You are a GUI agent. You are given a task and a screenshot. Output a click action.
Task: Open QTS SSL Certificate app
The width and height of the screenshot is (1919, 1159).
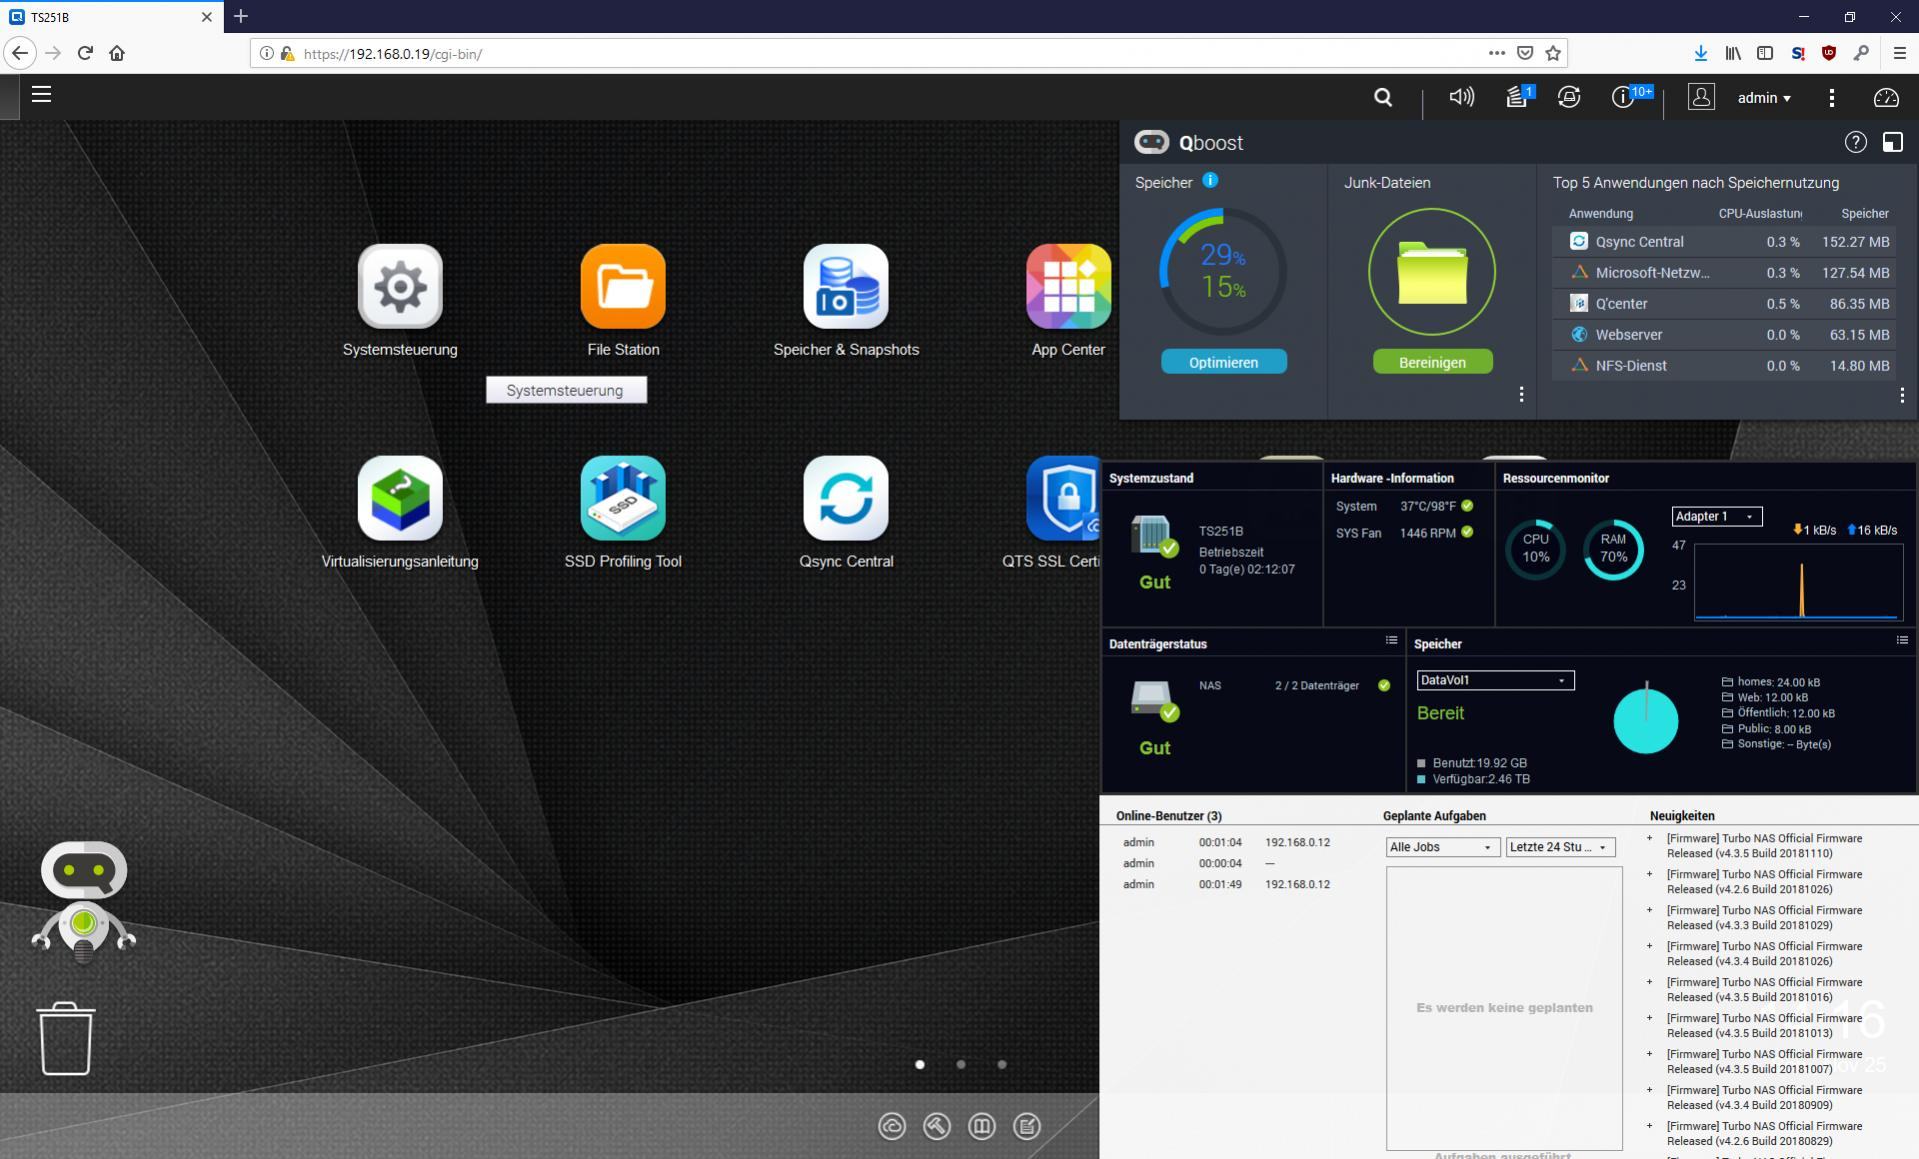pos(1063,499)
